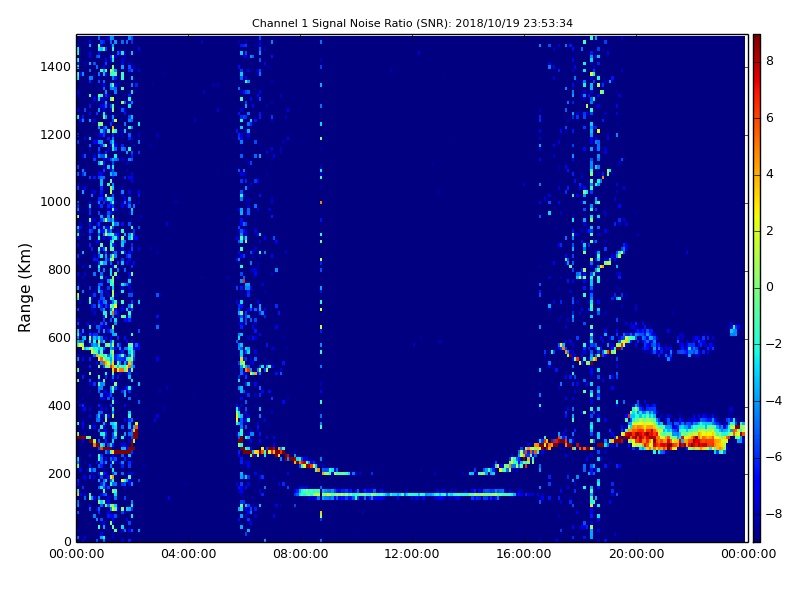Click the colorbar label 2
The width and height of the screenshot is (800, 600).
770,231
